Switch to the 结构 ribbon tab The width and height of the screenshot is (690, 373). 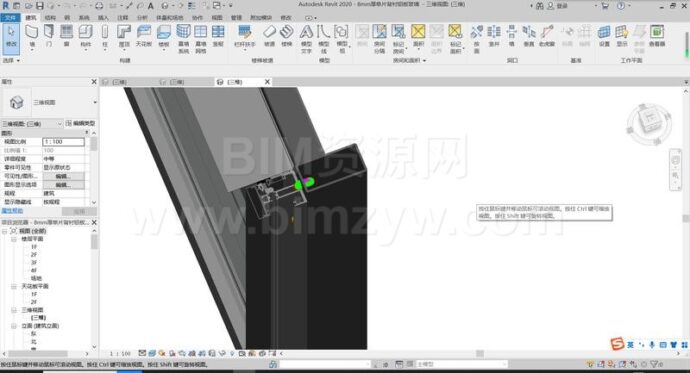coord(50,18)
